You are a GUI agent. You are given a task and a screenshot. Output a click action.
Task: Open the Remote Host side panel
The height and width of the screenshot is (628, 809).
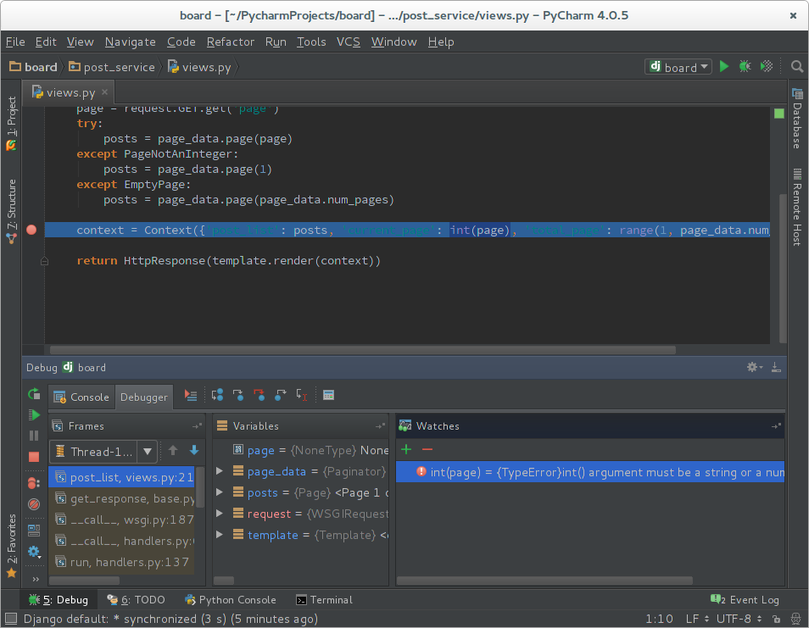point(798,206)
